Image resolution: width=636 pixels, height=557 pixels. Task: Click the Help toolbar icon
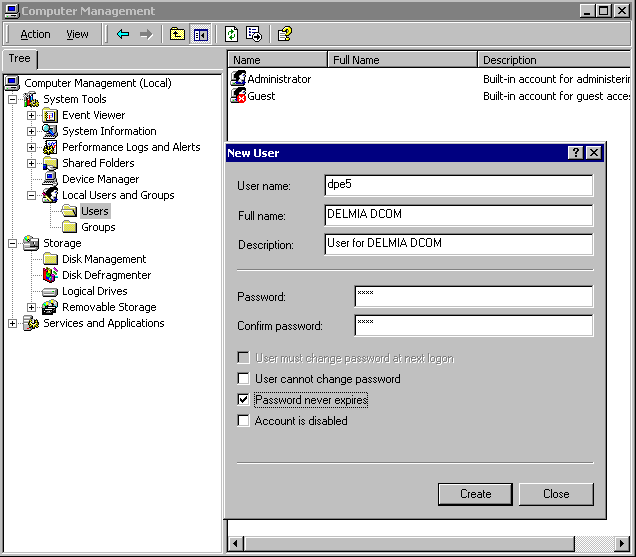click(x=285, y=34)
